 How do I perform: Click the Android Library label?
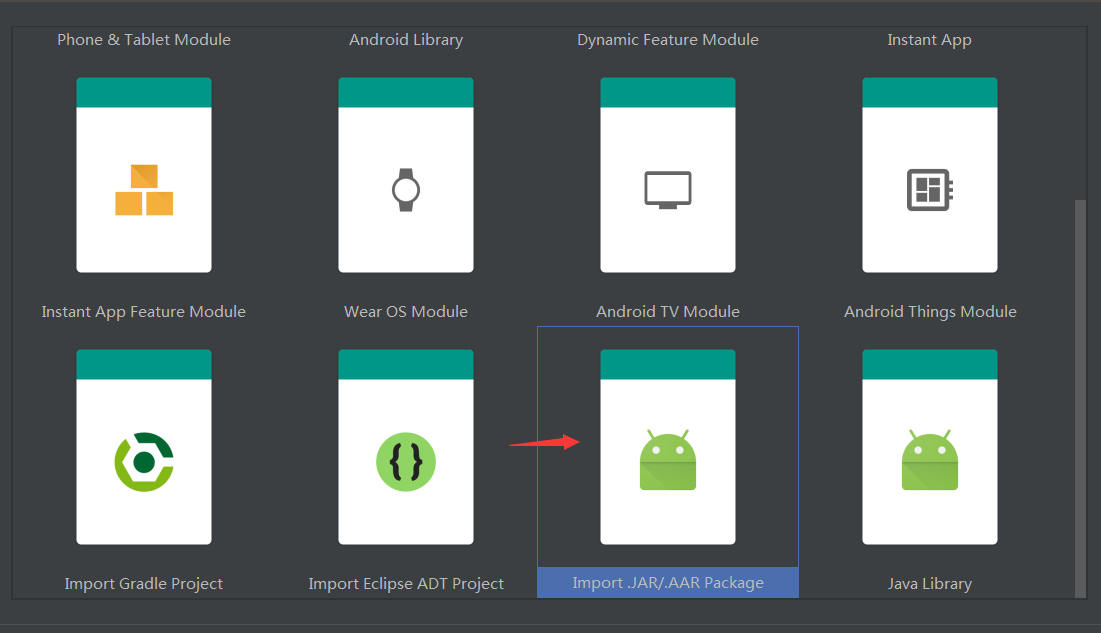[x=406, y=40]
